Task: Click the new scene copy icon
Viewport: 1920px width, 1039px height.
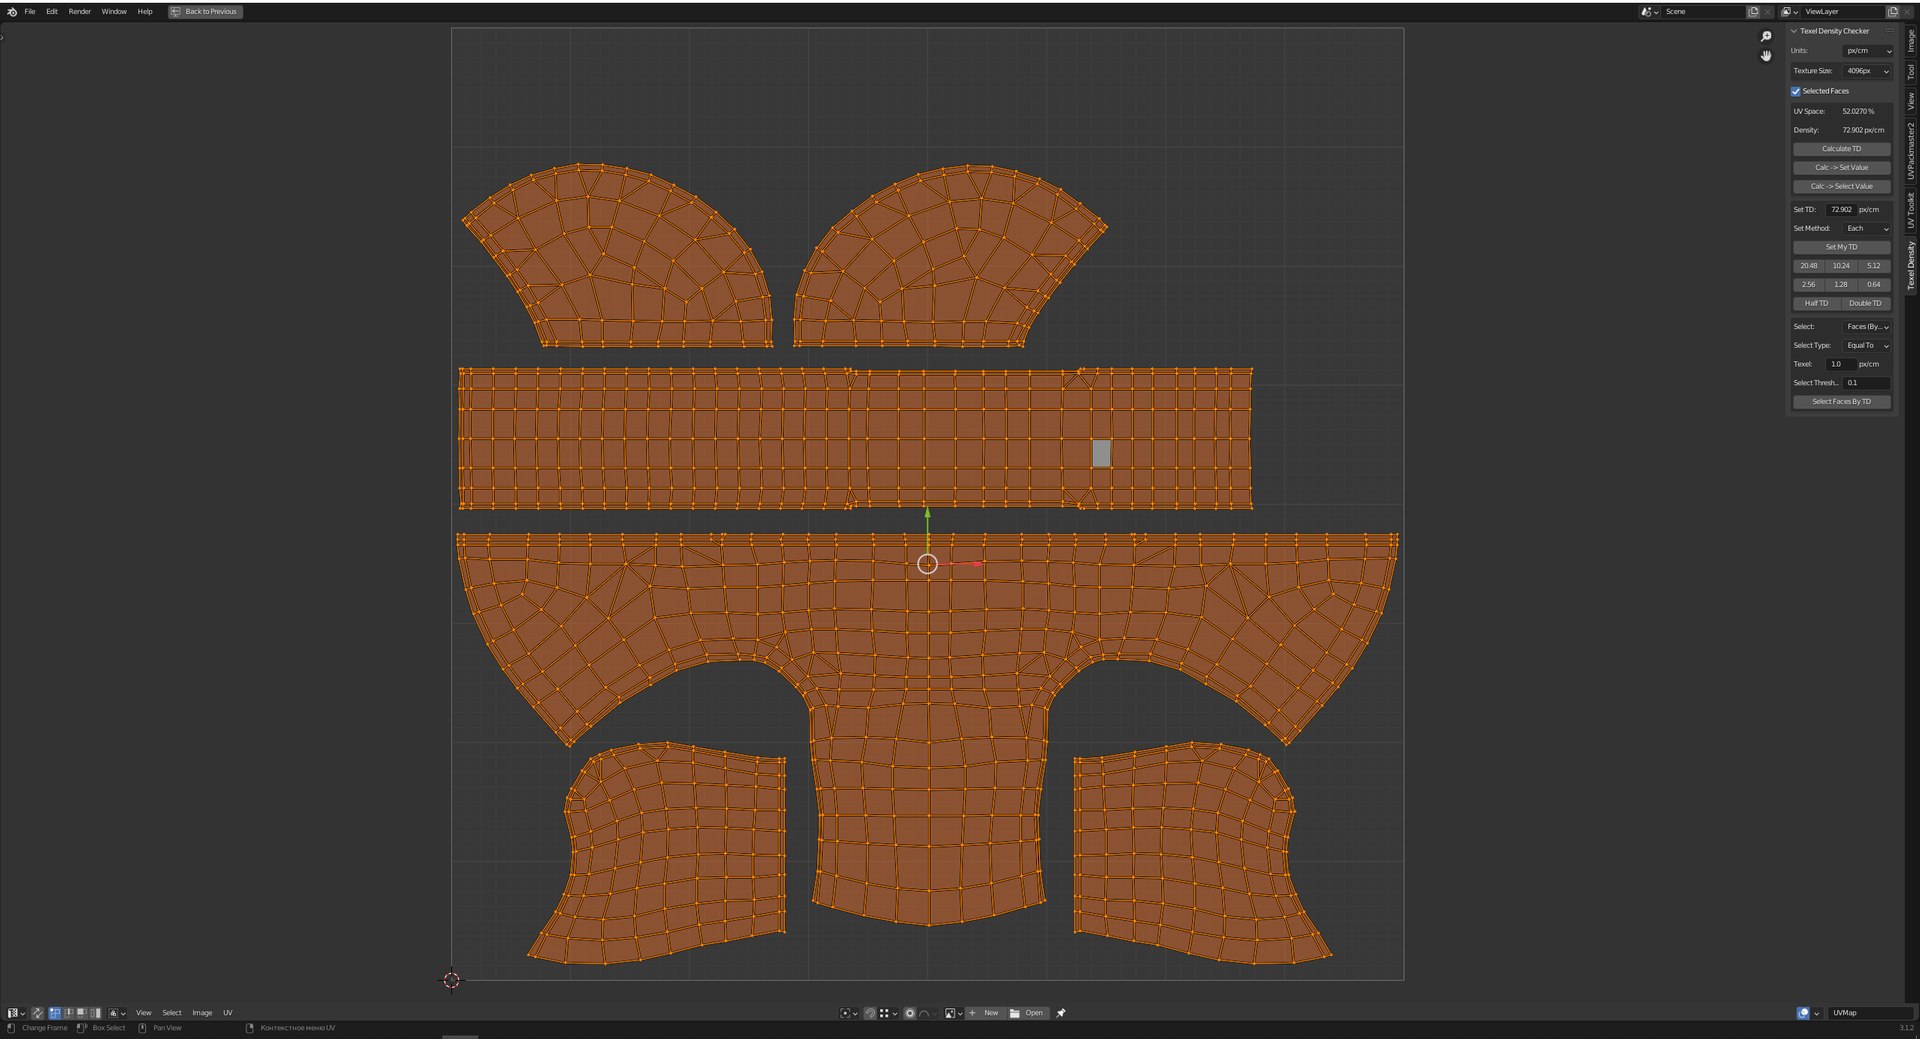Action: point(1753,12)
